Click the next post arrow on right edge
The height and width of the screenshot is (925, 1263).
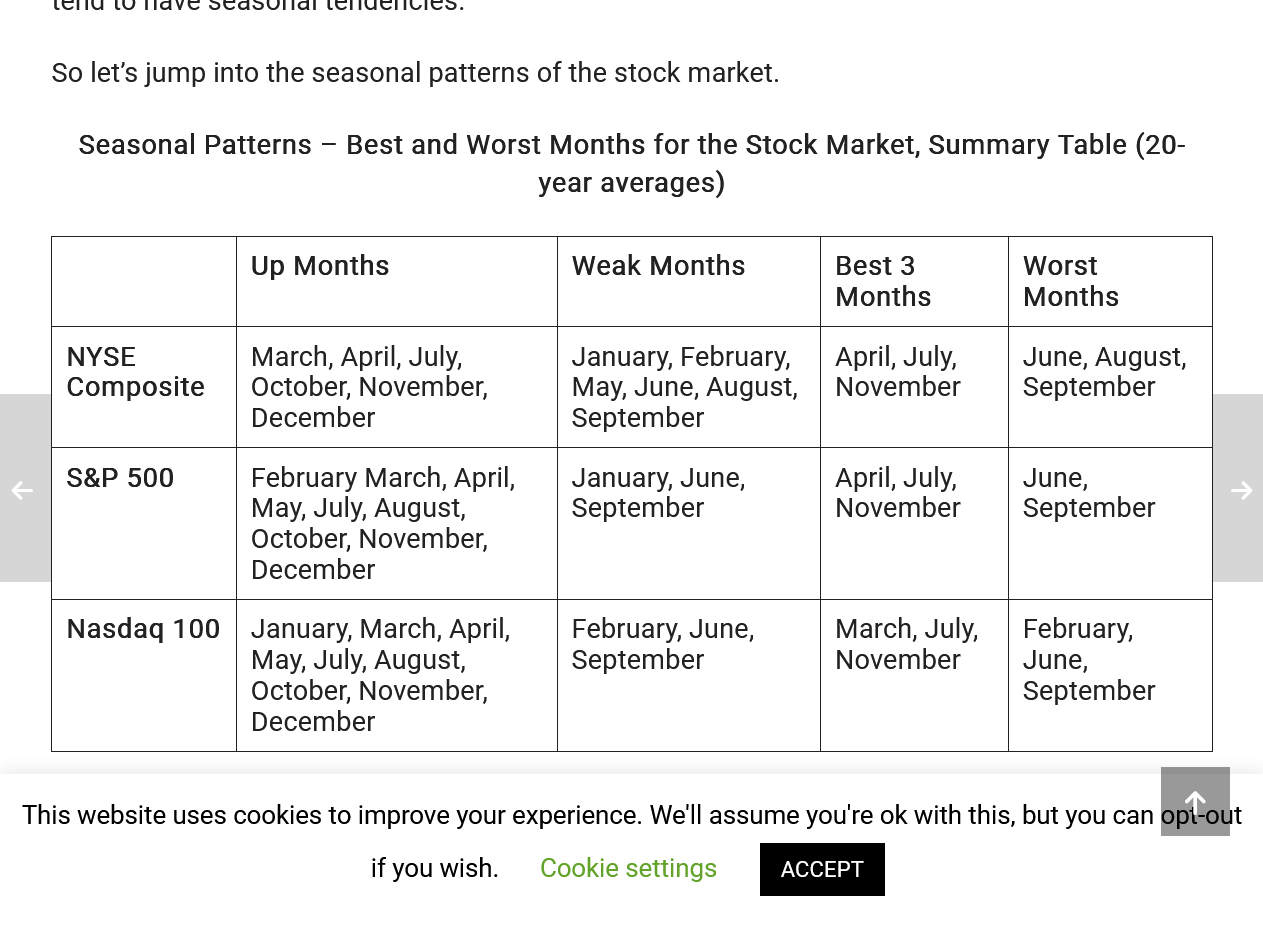[1238, 488]
